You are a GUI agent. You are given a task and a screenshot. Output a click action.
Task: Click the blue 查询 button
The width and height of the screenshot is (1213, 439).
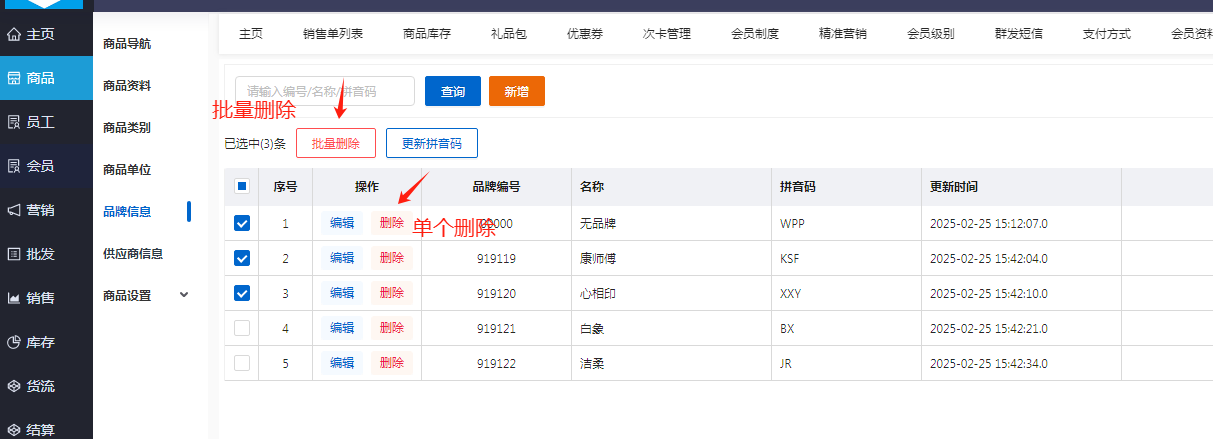click(x=453, y=91)
